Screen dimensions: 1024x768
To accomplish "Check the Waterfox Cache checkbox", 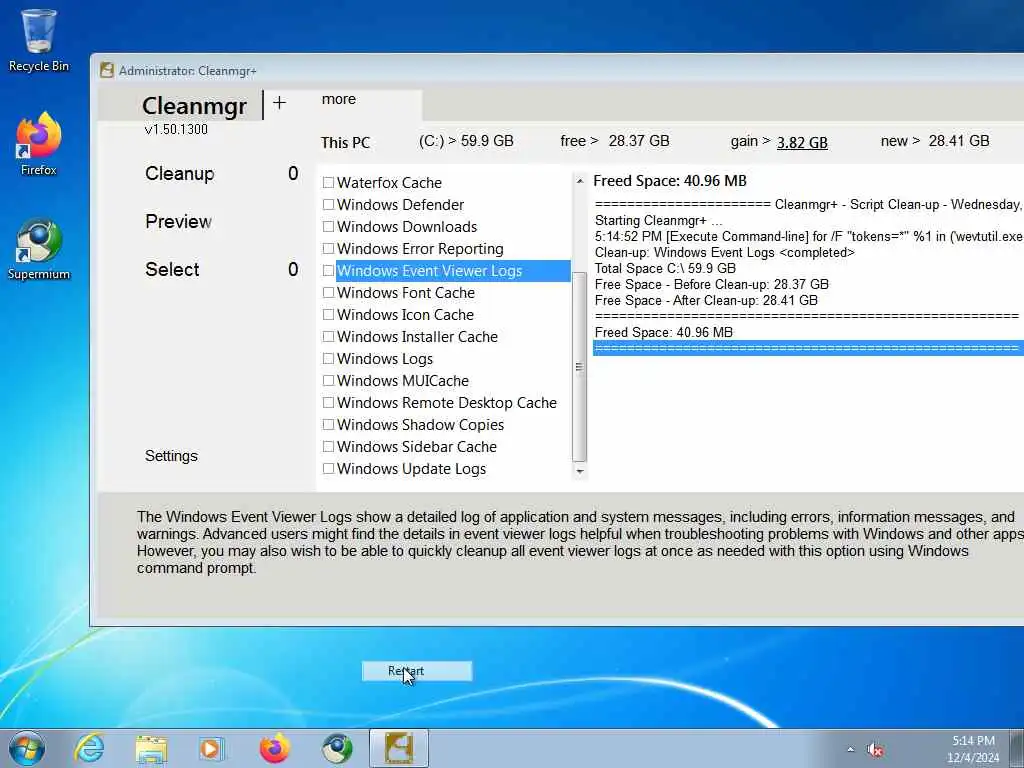I will pyautogui.click(x=328, y=183).
